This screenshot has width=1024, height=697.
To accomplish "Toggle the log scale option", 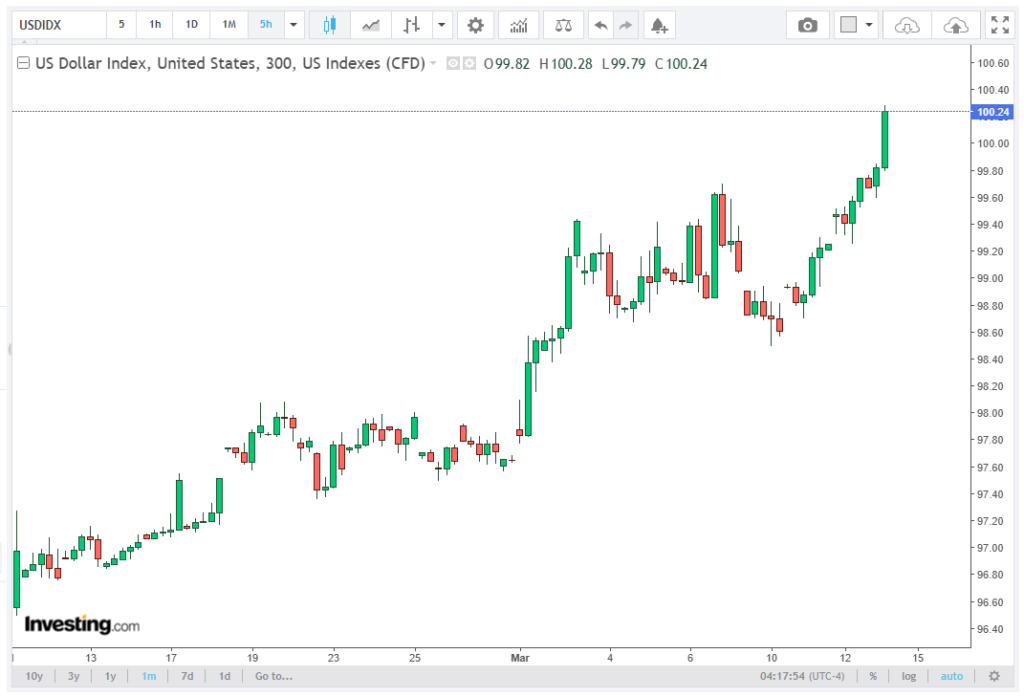I will (908, 676).
